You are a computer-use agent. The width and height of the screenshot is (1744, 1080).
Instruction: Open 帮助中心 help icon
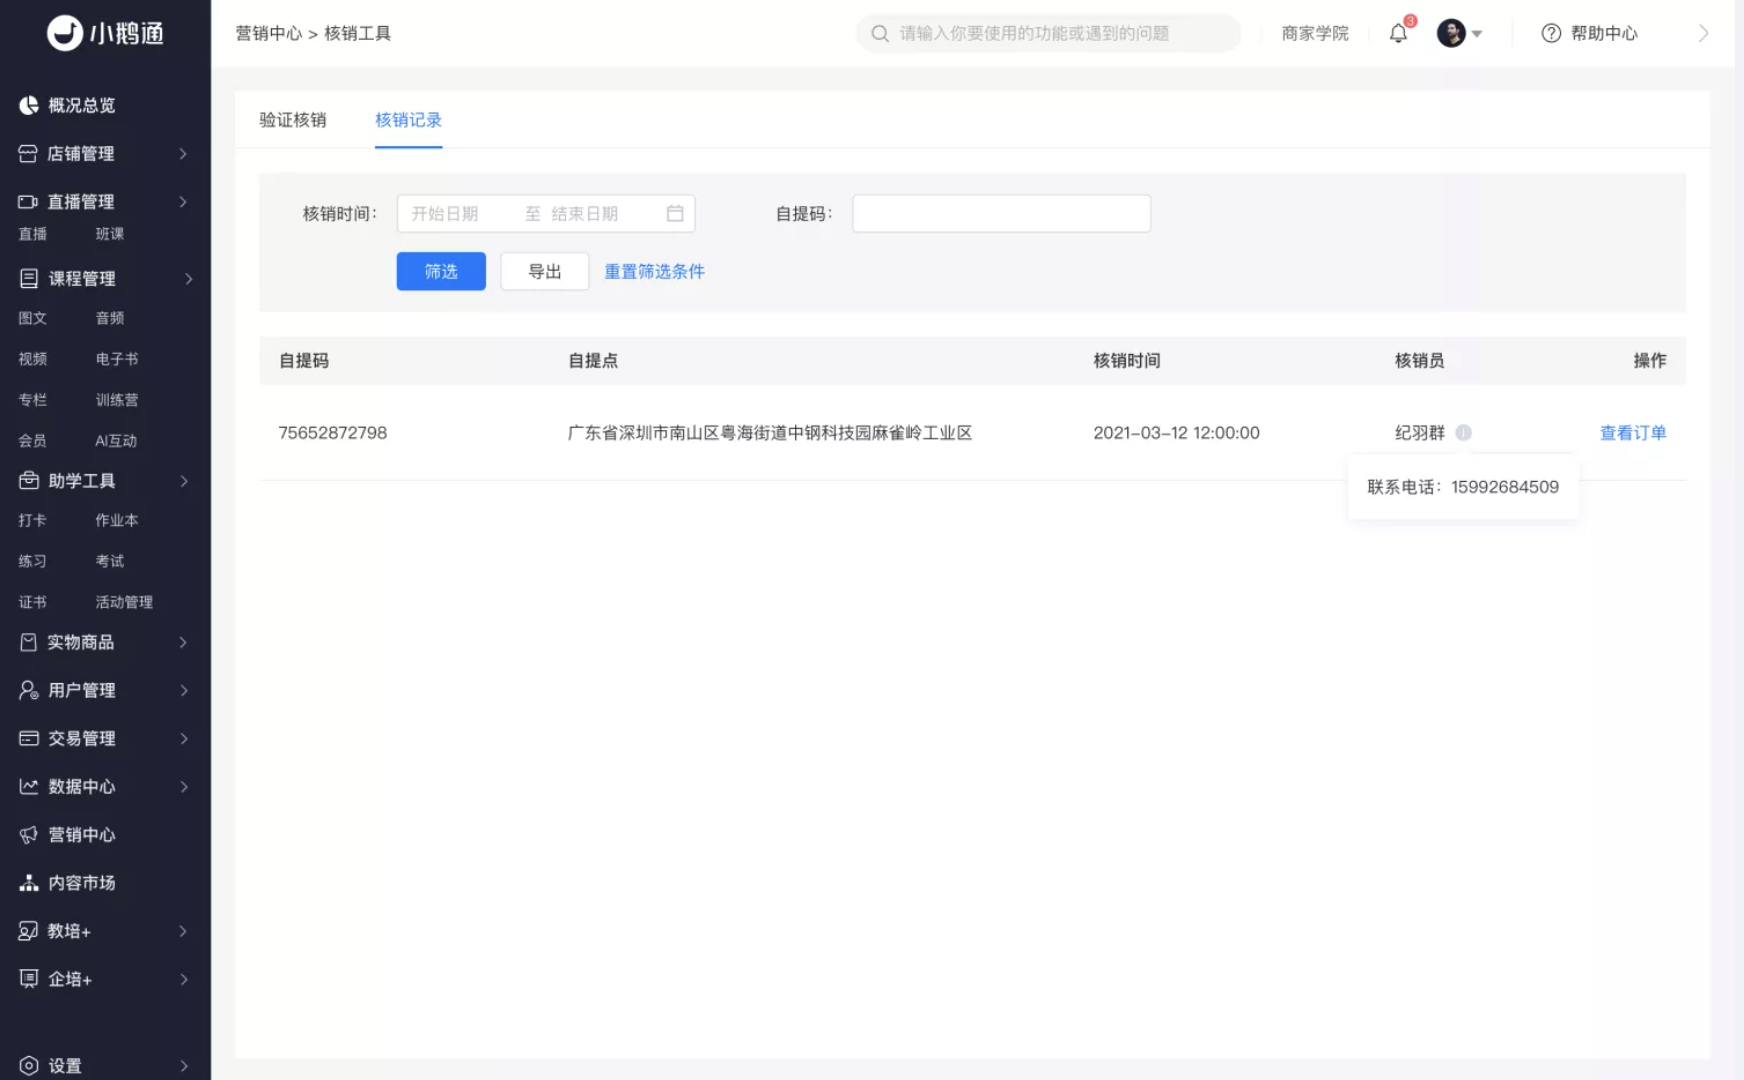(x=1551, y=33)
